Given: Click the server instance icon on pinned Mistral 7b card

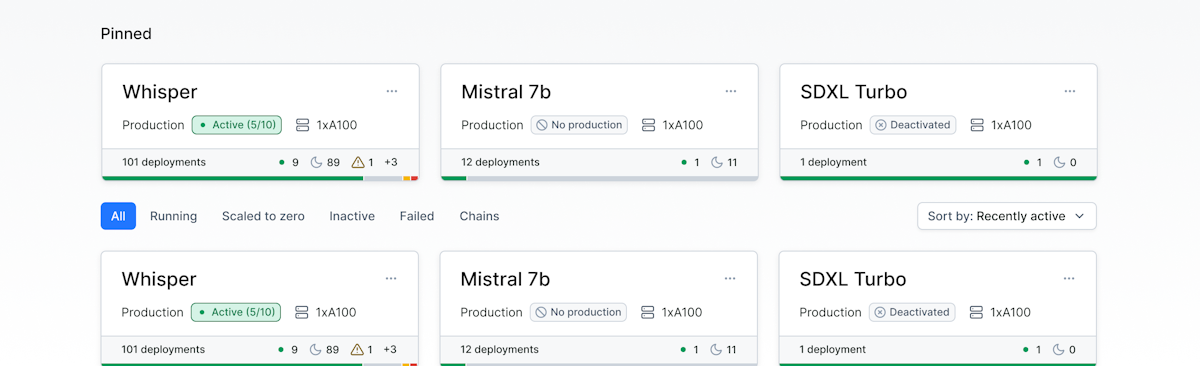Looking at the screenshot, I should (x=649, y=125).
